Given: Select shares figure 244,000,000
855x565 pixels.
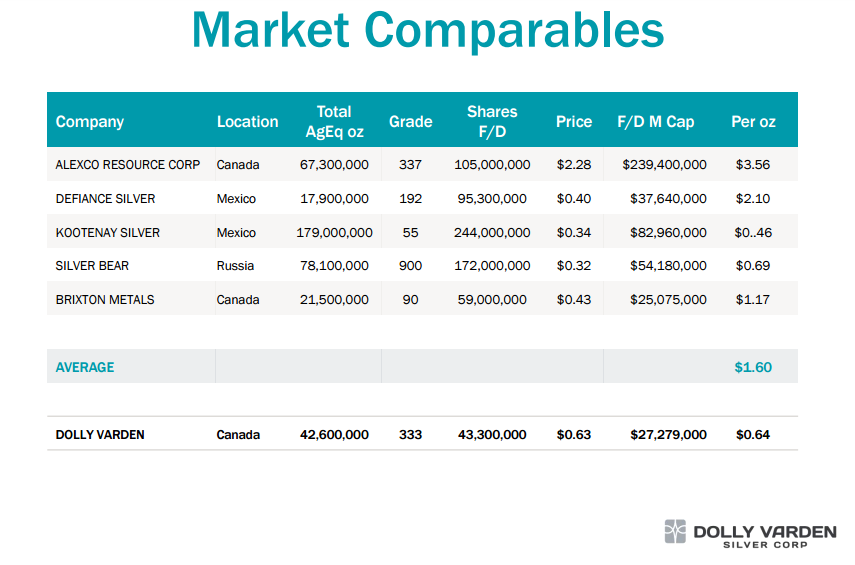Looking at the screenshot, I should (492, 233).
